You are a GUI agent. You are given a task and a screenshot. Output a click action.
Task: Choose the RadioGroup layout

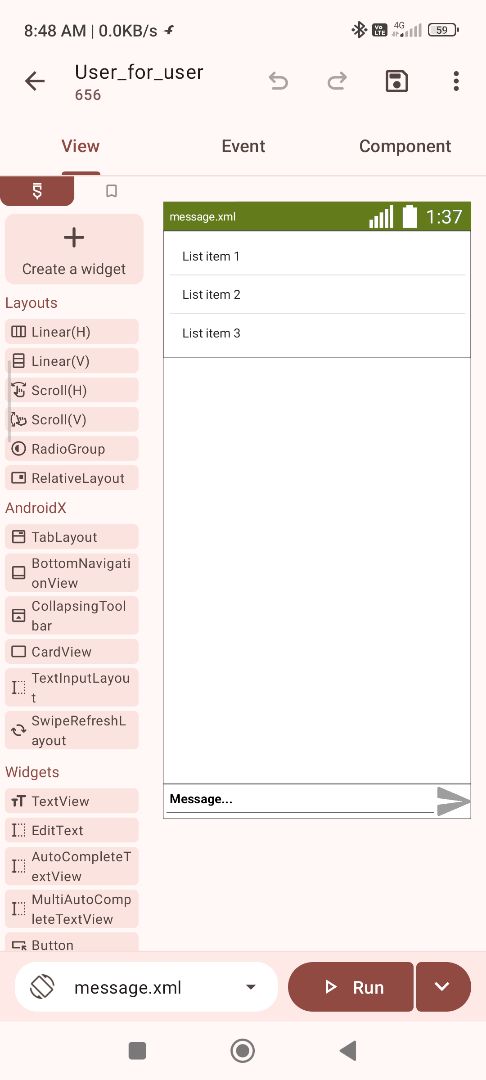point(72,449)
